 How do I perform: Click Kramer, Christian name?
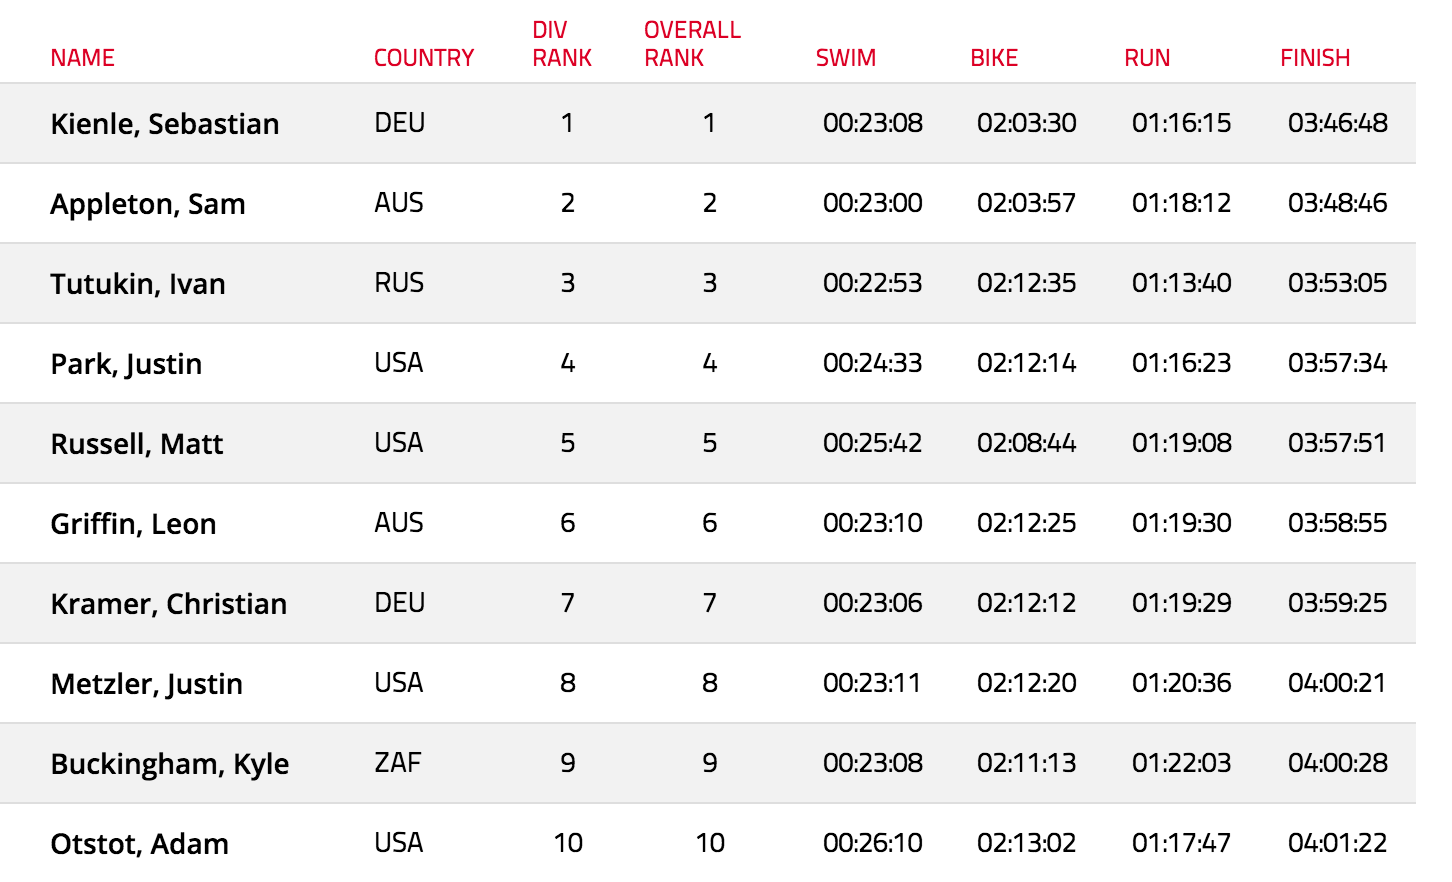[x=169, y=604]
